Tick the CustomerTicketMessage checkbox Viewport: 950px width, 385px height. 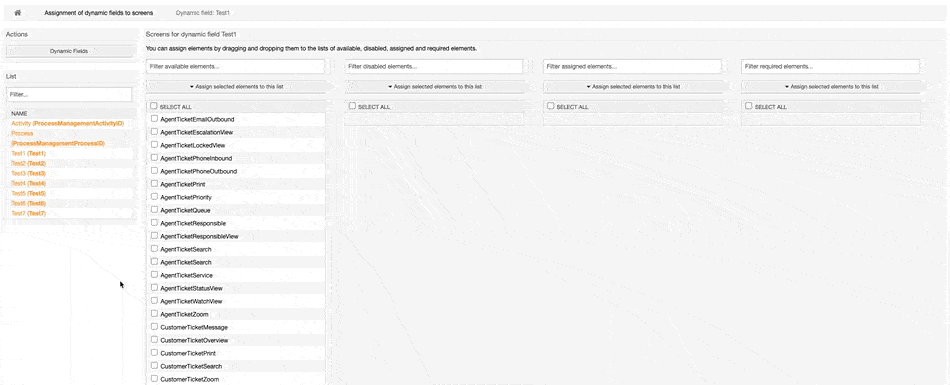(154, 327)
